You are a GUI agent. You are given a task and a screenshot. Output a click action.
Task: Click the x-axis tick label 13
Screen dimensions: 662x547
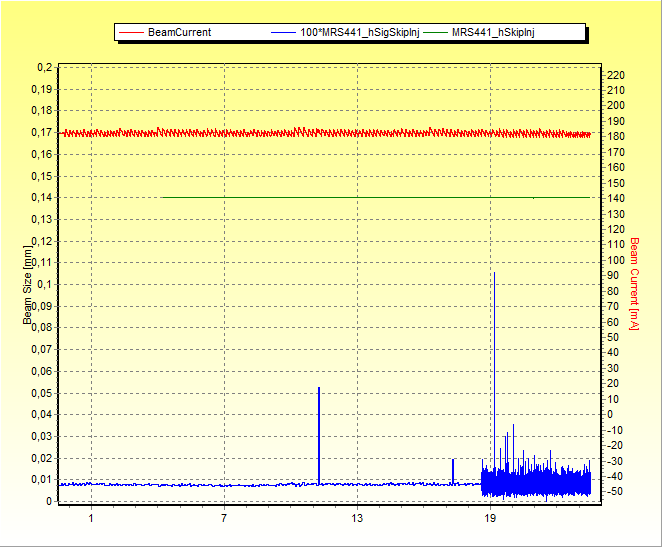pos(357,518)
